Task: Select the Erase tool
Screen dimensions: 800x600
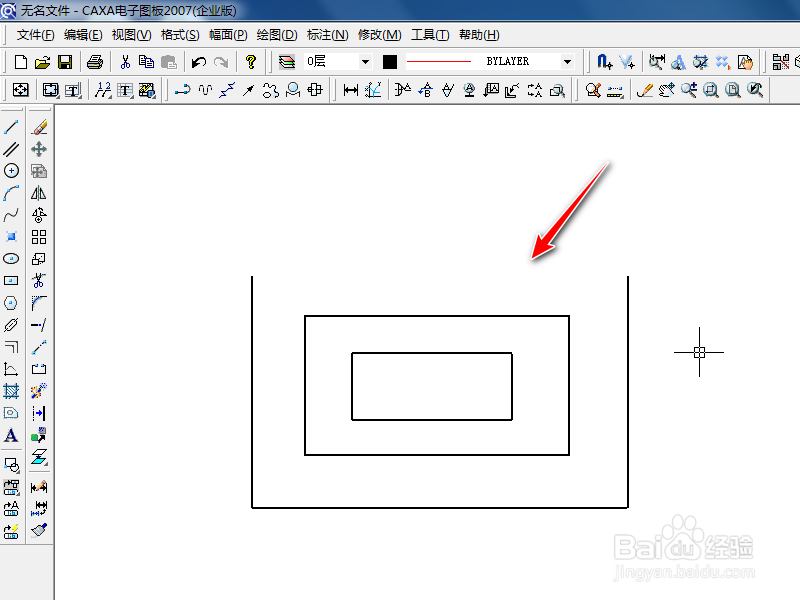Action: pyautogui.click(x=39, y=127)
